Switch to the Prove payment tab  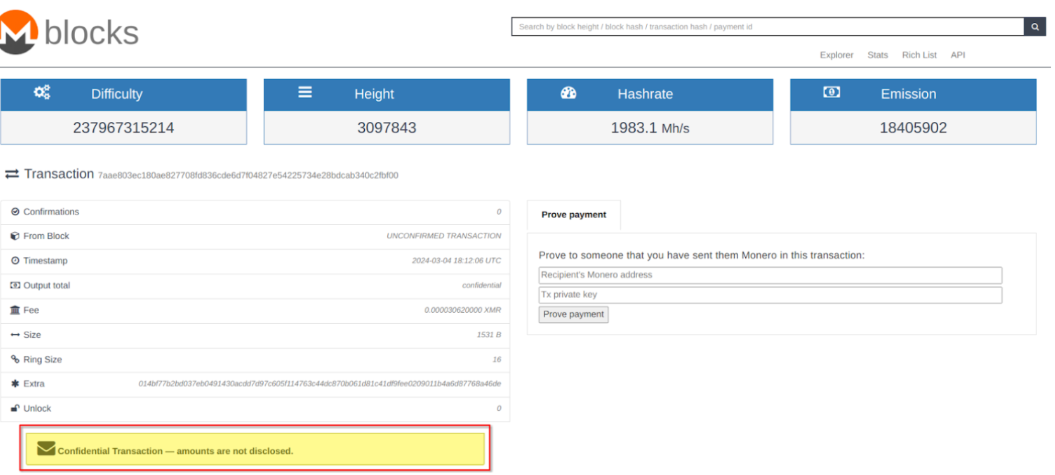573,214
